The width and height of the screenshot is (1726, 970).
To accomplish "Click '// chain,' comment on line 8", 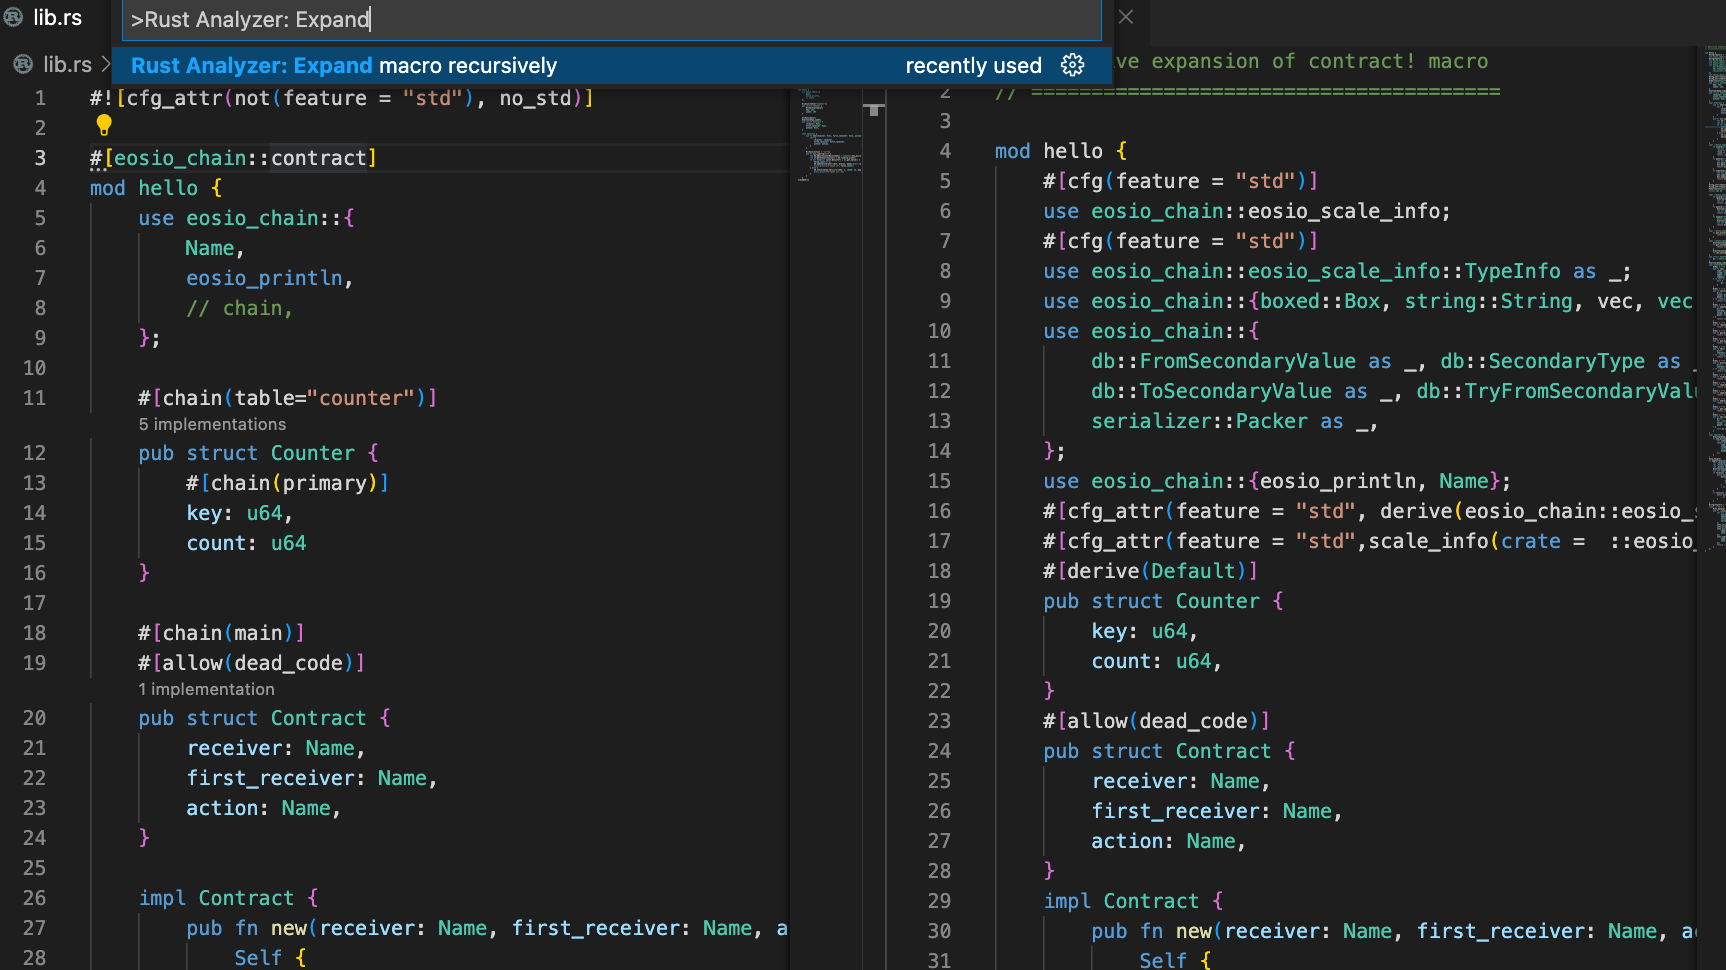I will coord(239,308).
